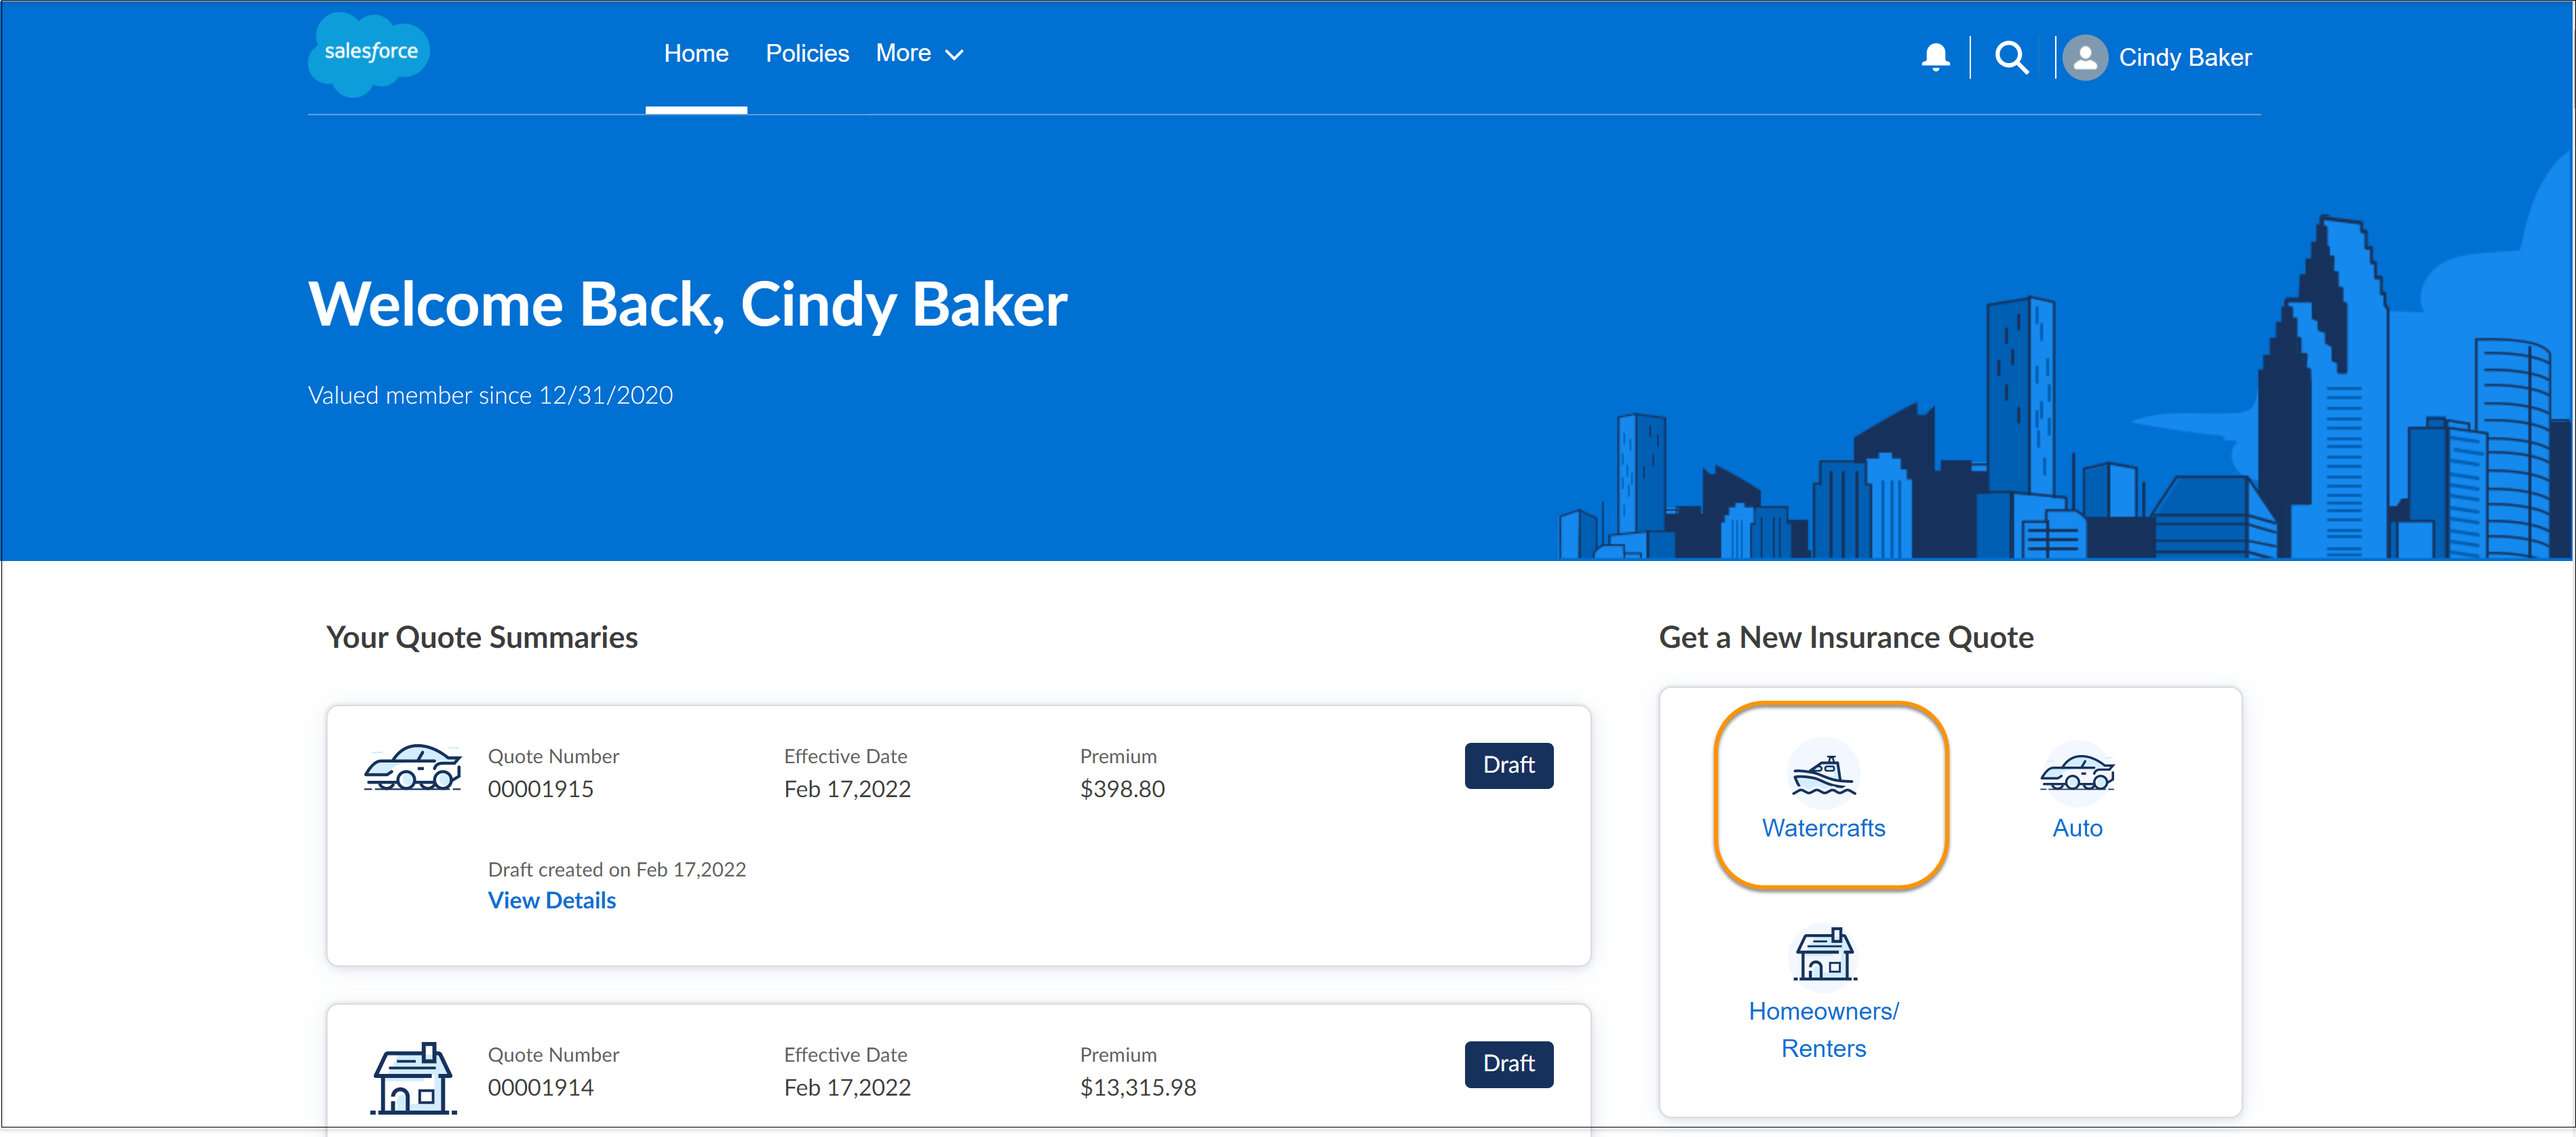Click car icon on quote 00001915

click(x=412, y=768)
